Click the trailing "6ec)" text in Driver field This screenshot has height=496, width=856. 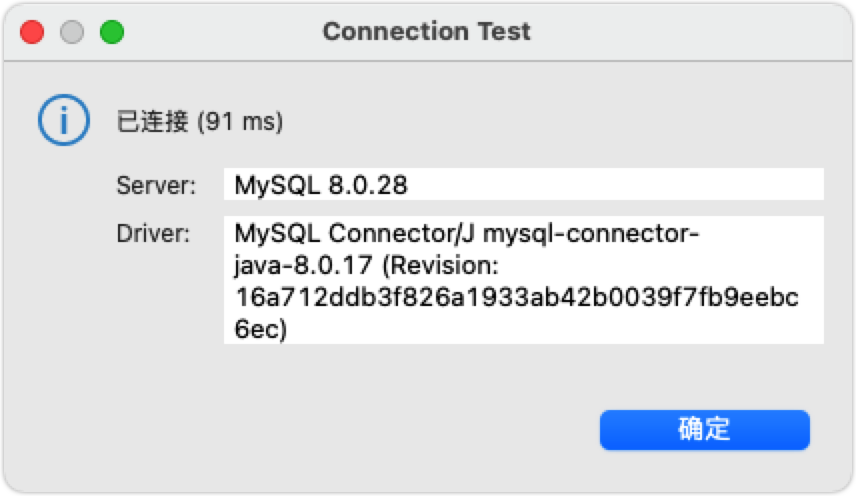point(260,330)
